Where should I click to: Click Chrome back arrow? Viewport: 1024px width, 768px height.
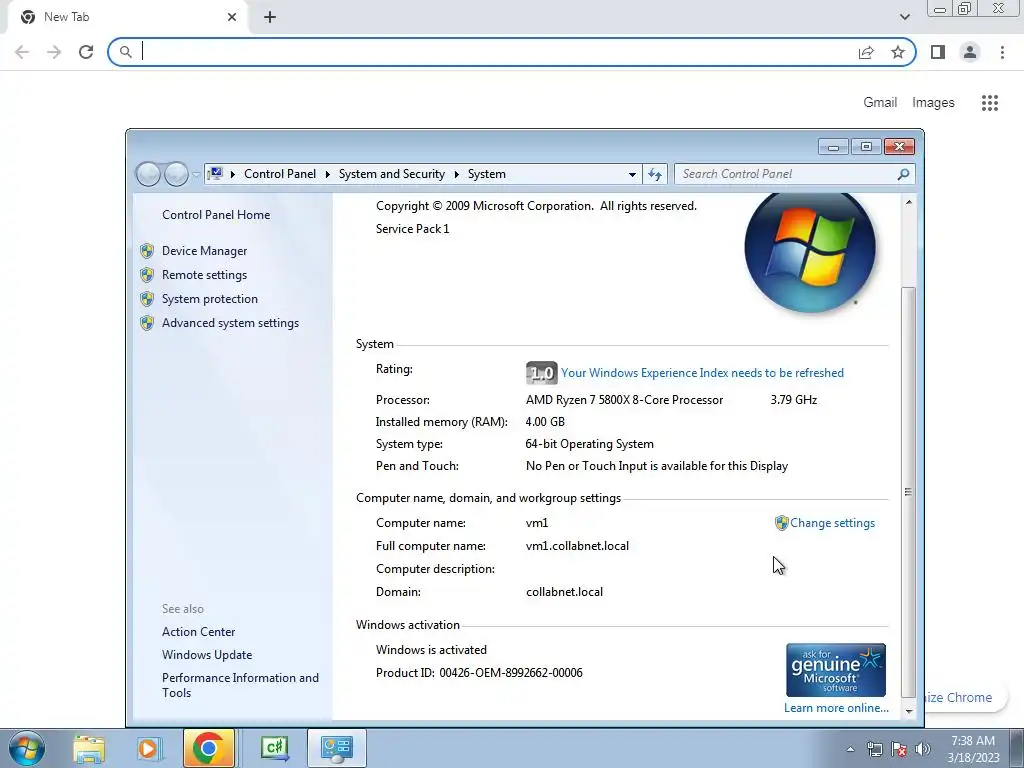22,52
